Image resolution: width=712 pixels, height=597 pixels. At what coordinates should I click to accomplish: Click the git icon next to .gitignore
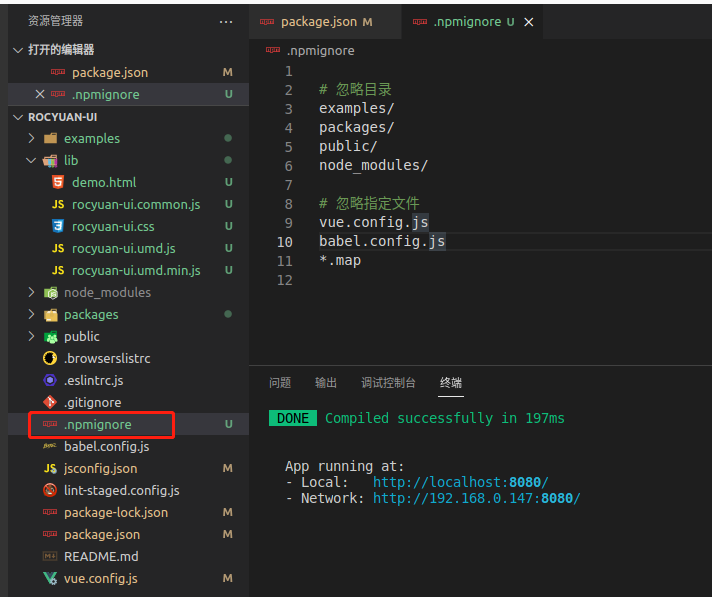pyautogui.click(x=50, y=402)
